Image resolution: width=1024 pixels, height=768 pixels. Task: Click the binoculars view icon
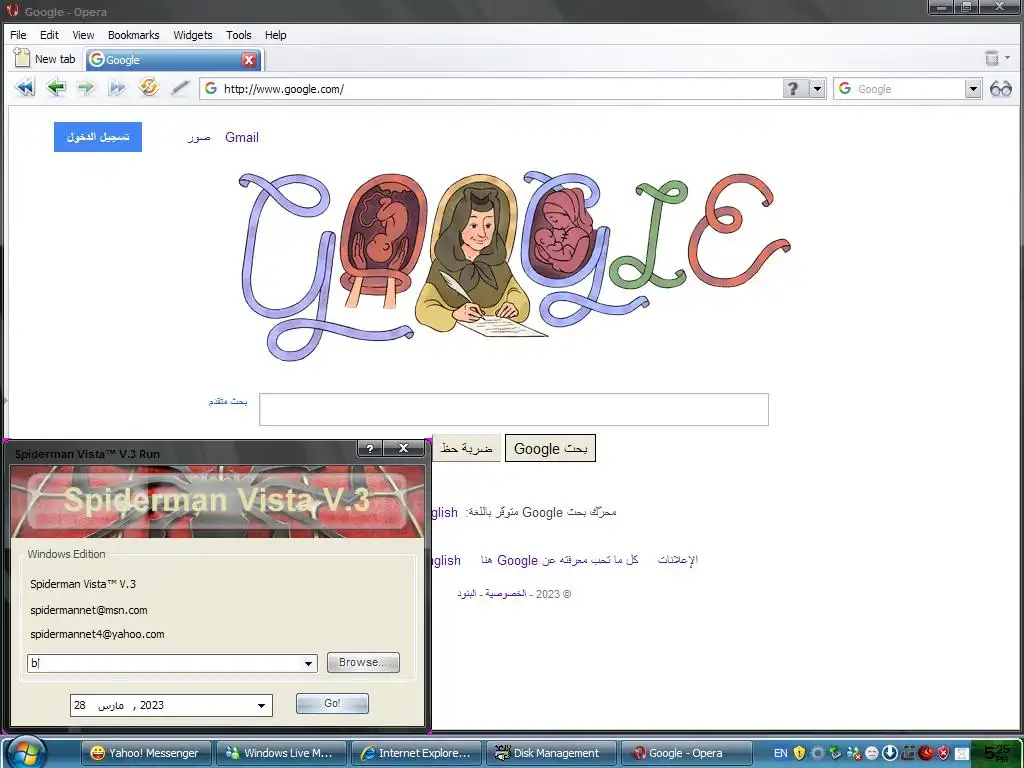(1000, 88)
